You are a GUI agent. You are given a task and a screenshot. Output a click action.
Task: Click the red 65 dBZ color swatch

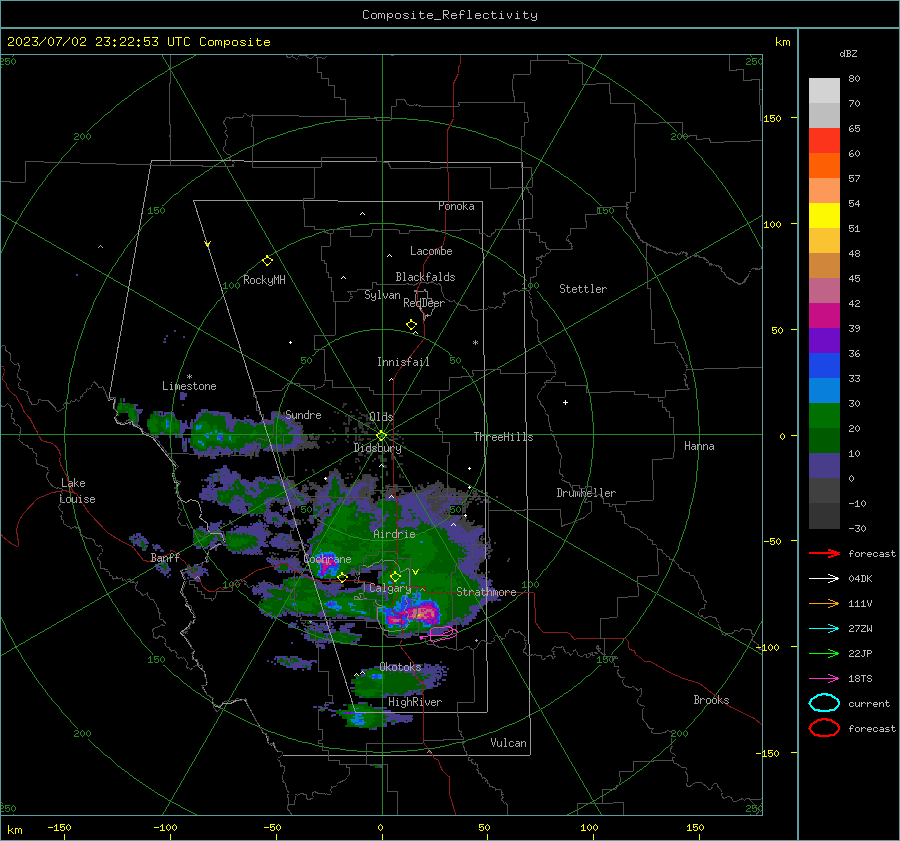click(824, 141)
